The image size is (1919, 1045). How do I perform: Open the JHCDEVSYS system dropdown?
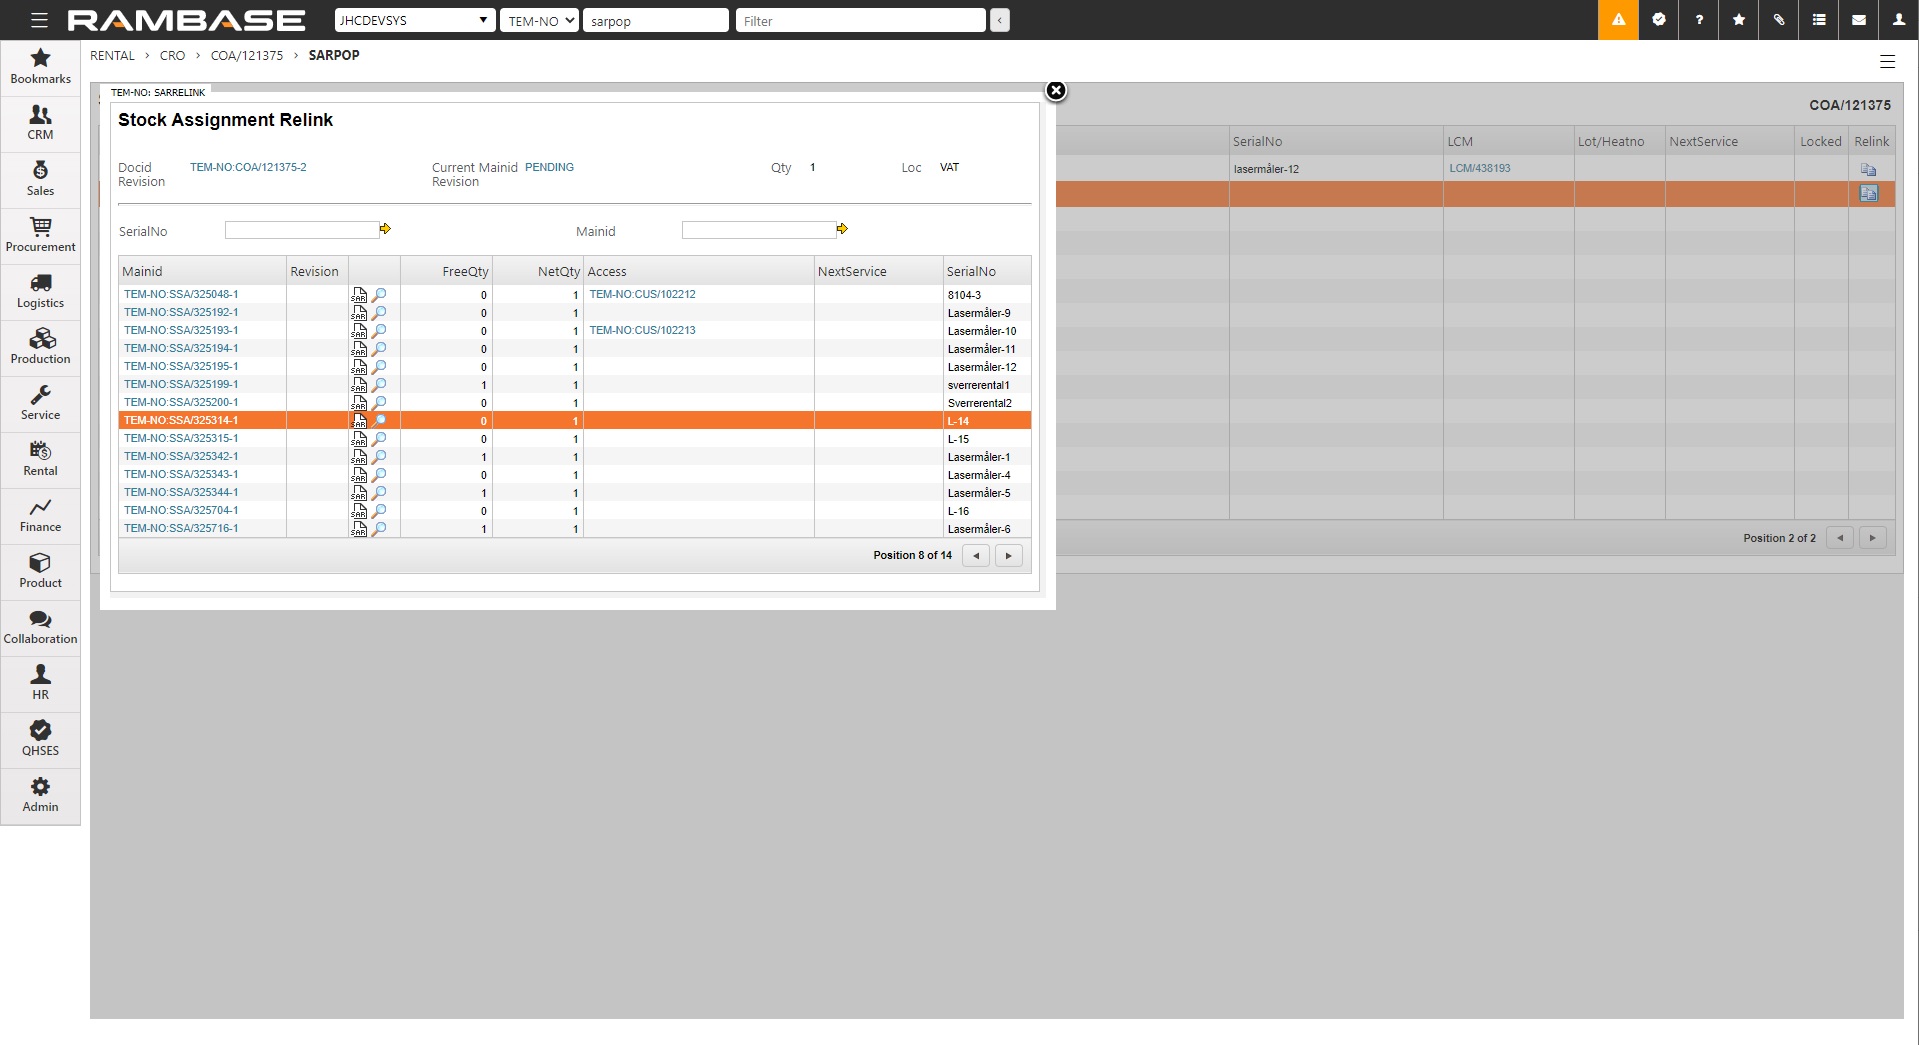[x=414, y=20]
